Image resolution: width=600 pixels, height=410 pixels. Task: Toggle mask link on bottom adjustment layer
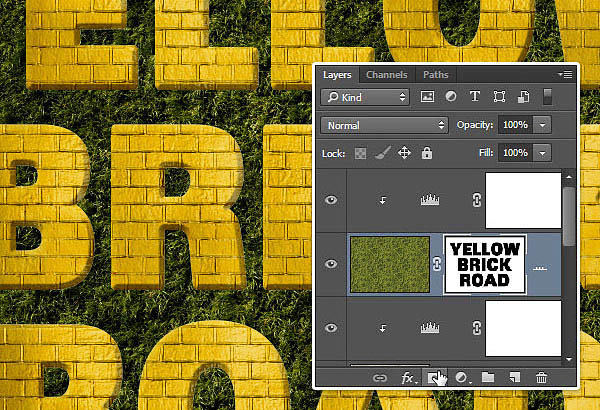pos(476,328)
